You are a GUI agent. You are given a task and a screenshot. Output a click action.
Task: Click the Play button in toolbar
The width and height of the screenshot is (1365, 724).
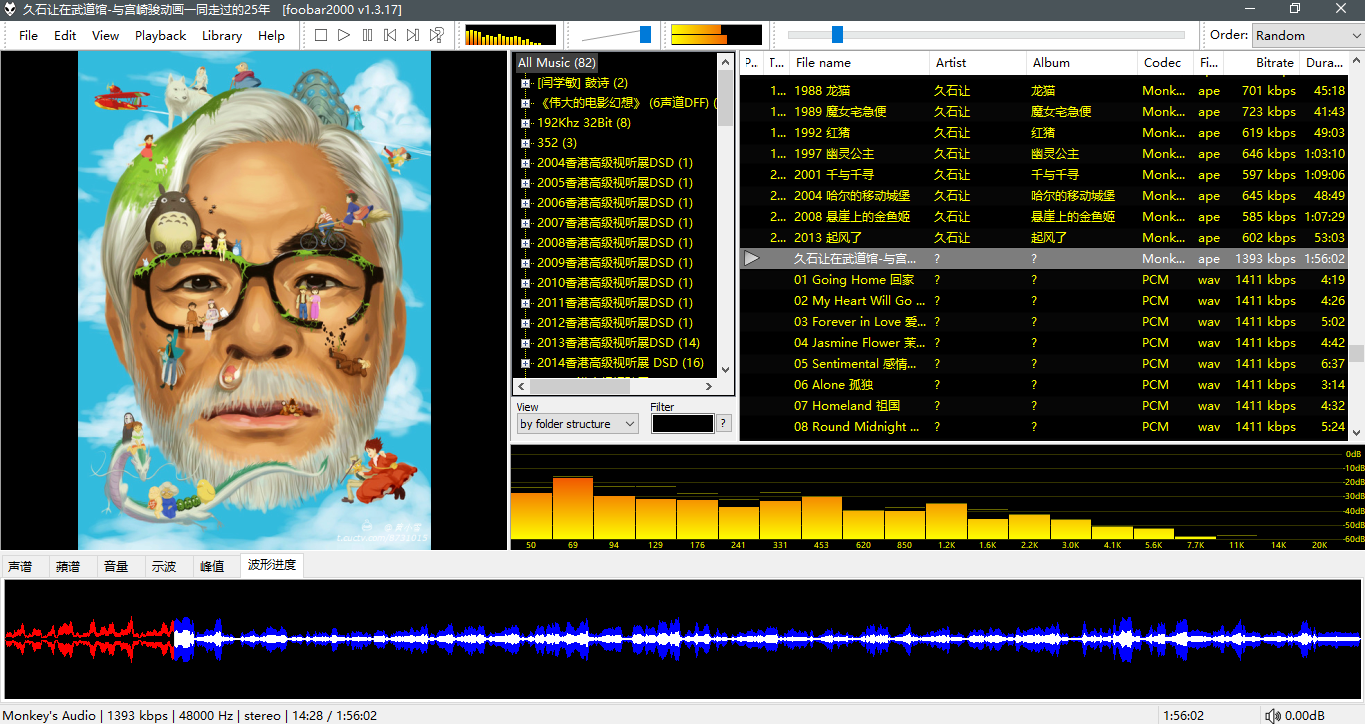344,35
